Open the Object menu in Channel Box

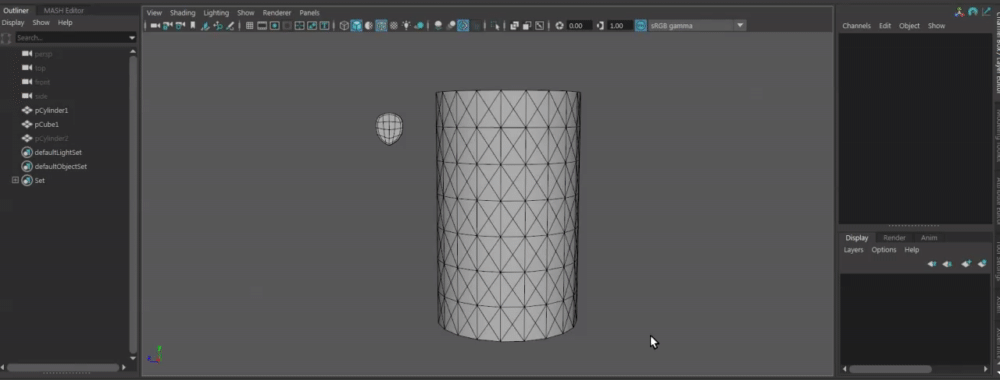pos(909,26)
